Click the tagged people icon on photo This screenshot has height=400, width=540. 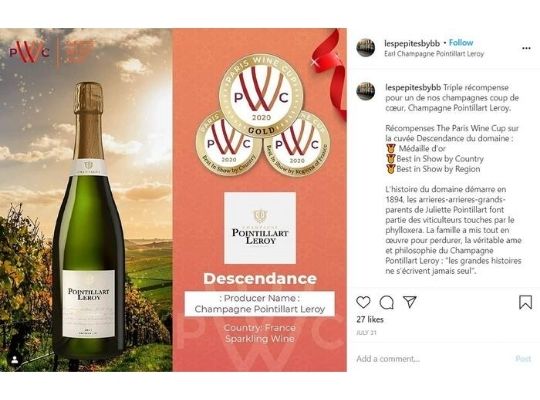click(15, 360)
